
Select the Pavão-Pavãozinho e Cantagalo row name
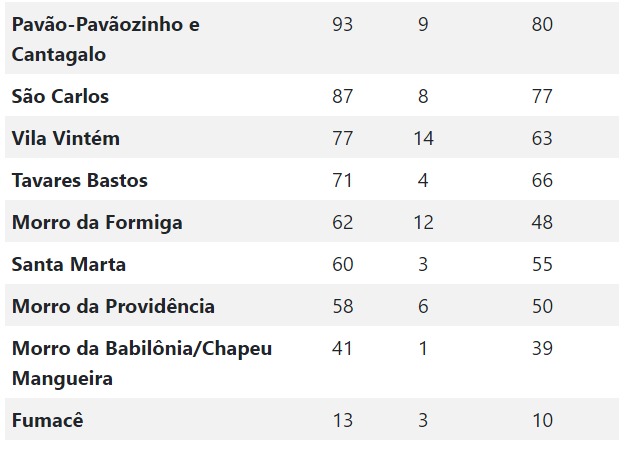[106, 39]
